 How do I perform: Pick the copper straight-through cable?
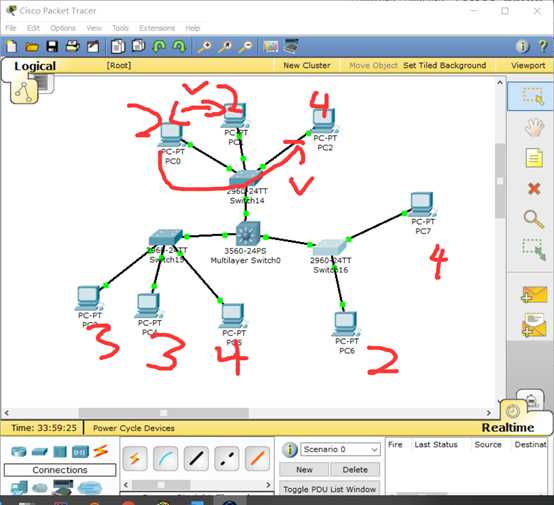point(196,458)
